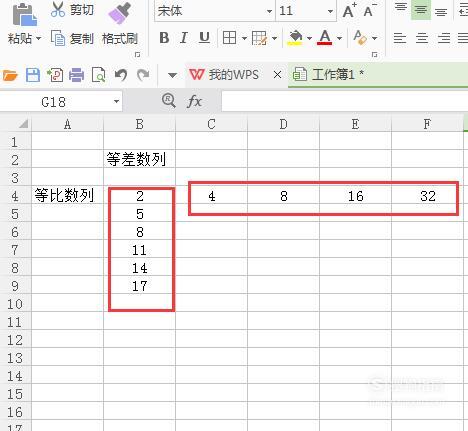Decrease font size with A- icon
Viewport: 468px width, 431px height.
[370, 11]
